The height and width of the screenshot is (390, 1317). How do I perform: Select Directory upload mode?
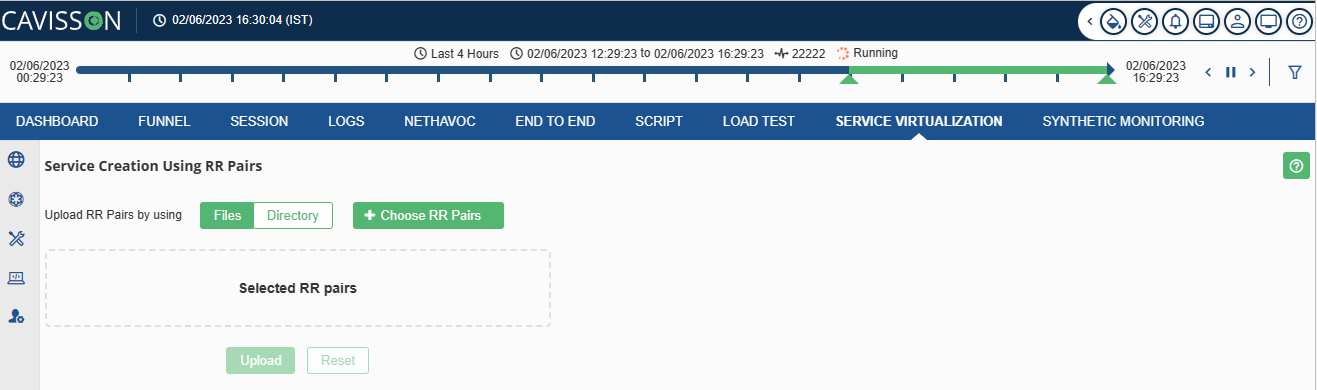pos(293,215)
